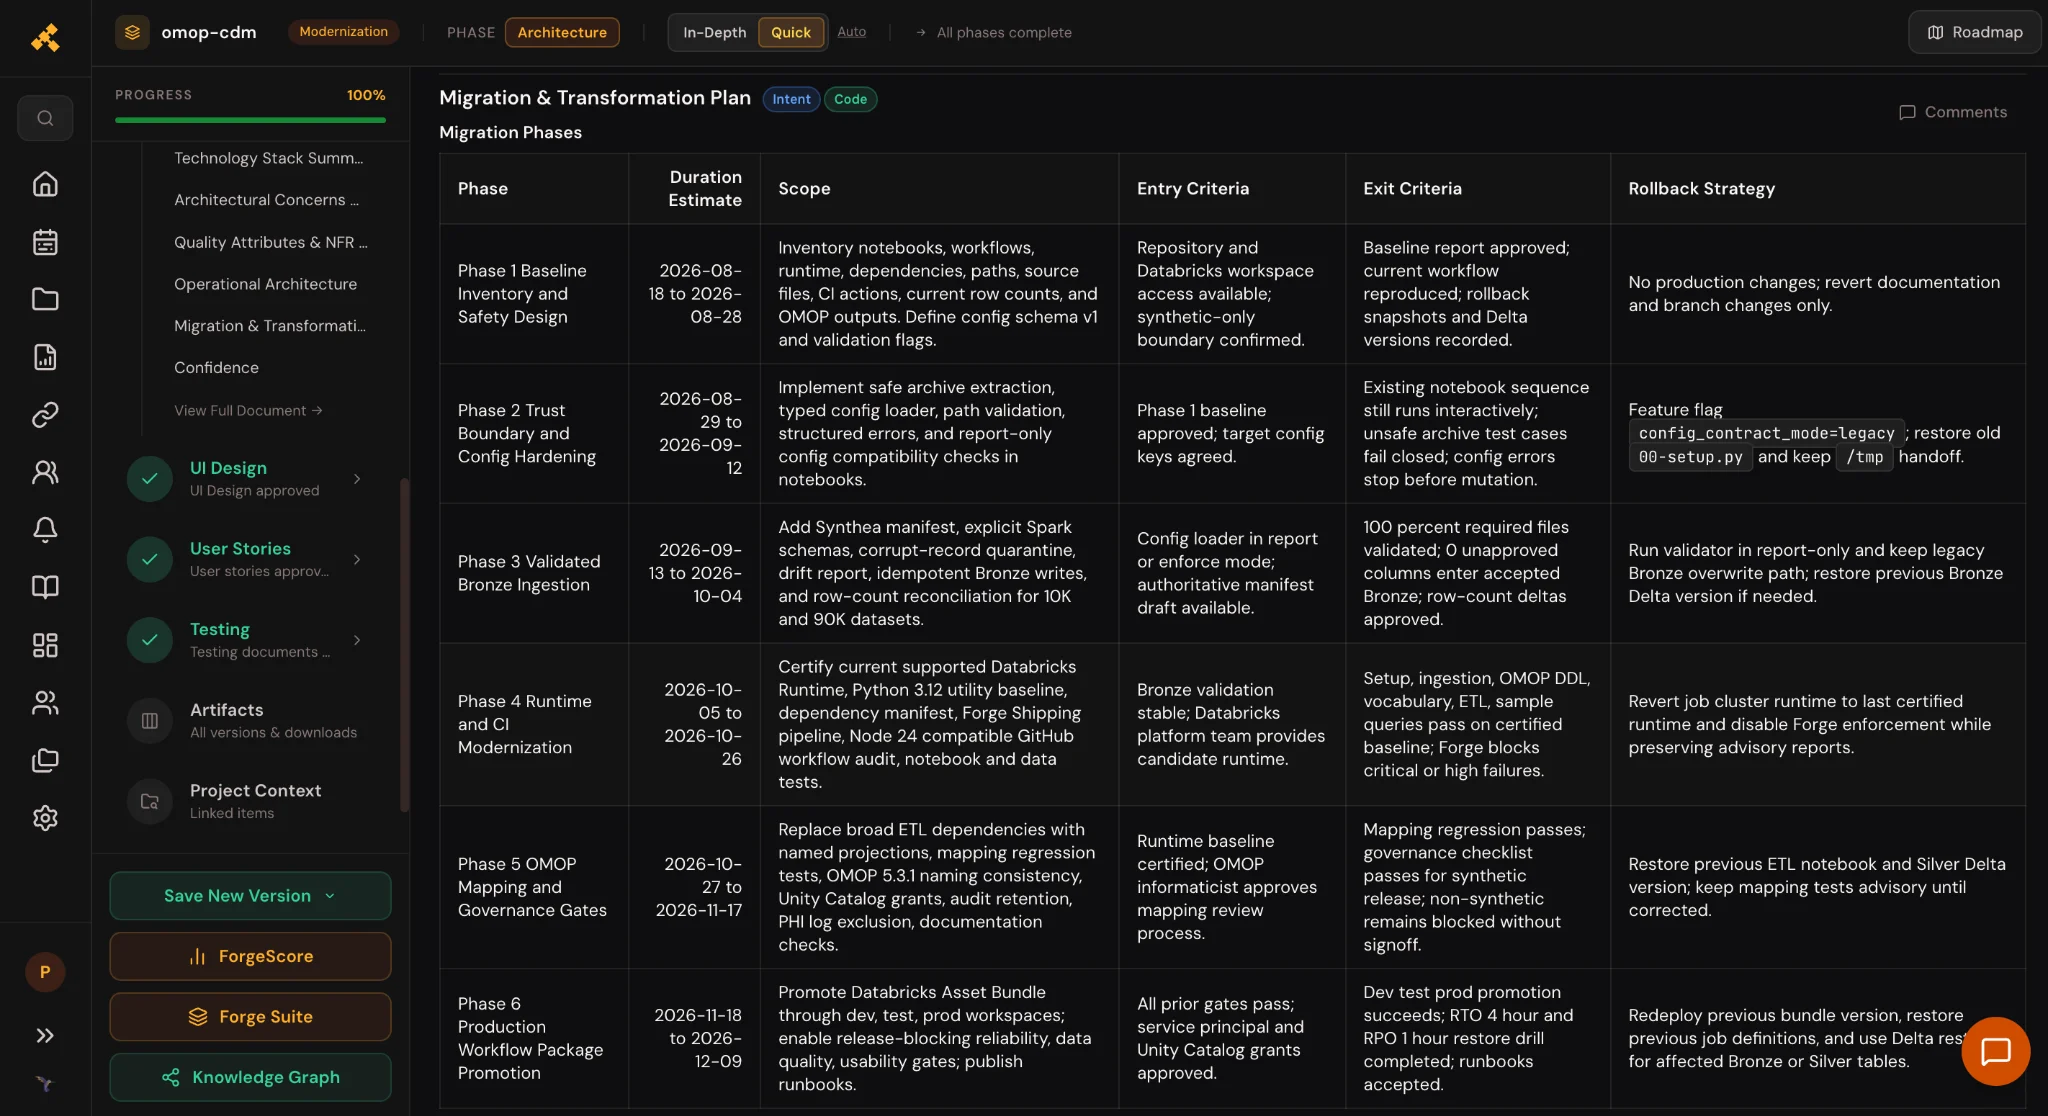
Task: Open Quality Attributes & NFR section
Action: tap(270, 242)
